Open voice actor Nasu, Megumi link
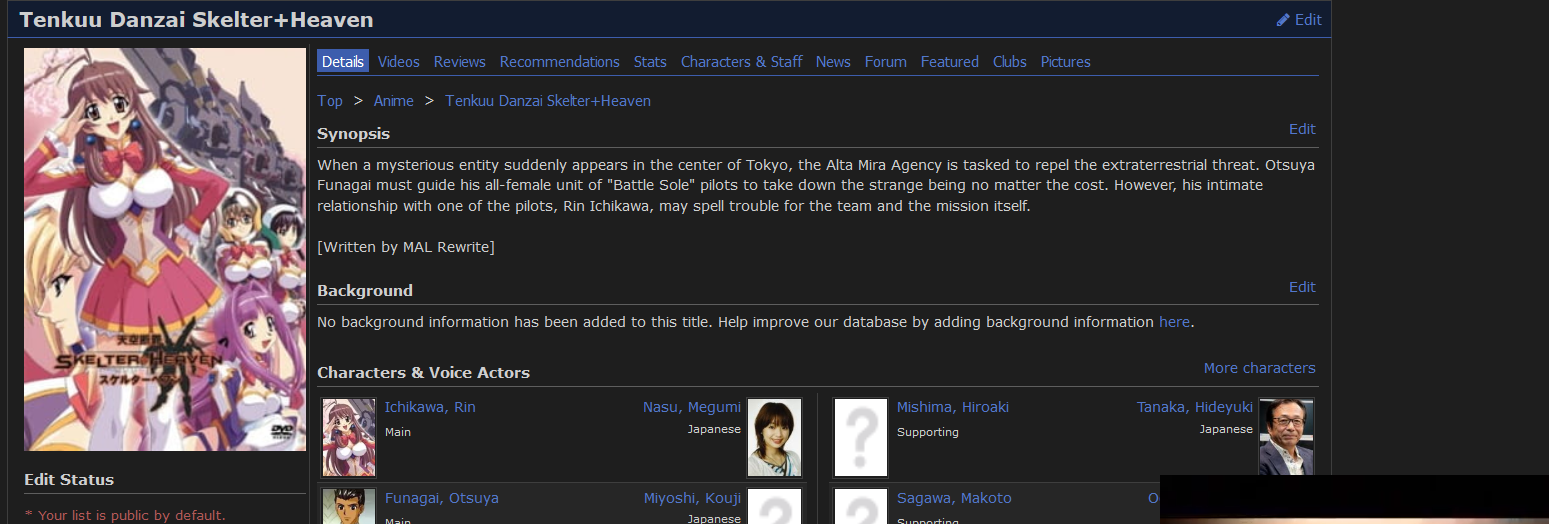 (x=692, y=407)
